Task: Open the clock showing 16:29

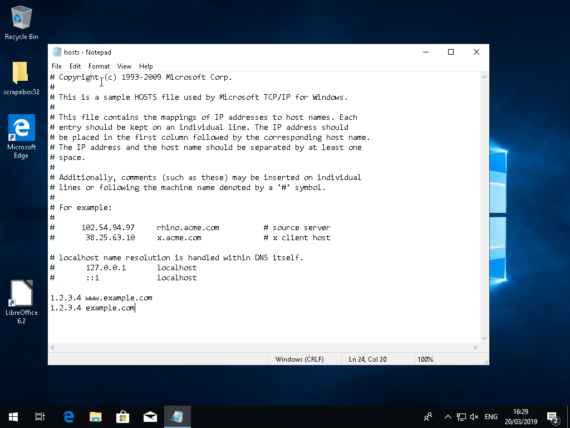Action: 521,417
